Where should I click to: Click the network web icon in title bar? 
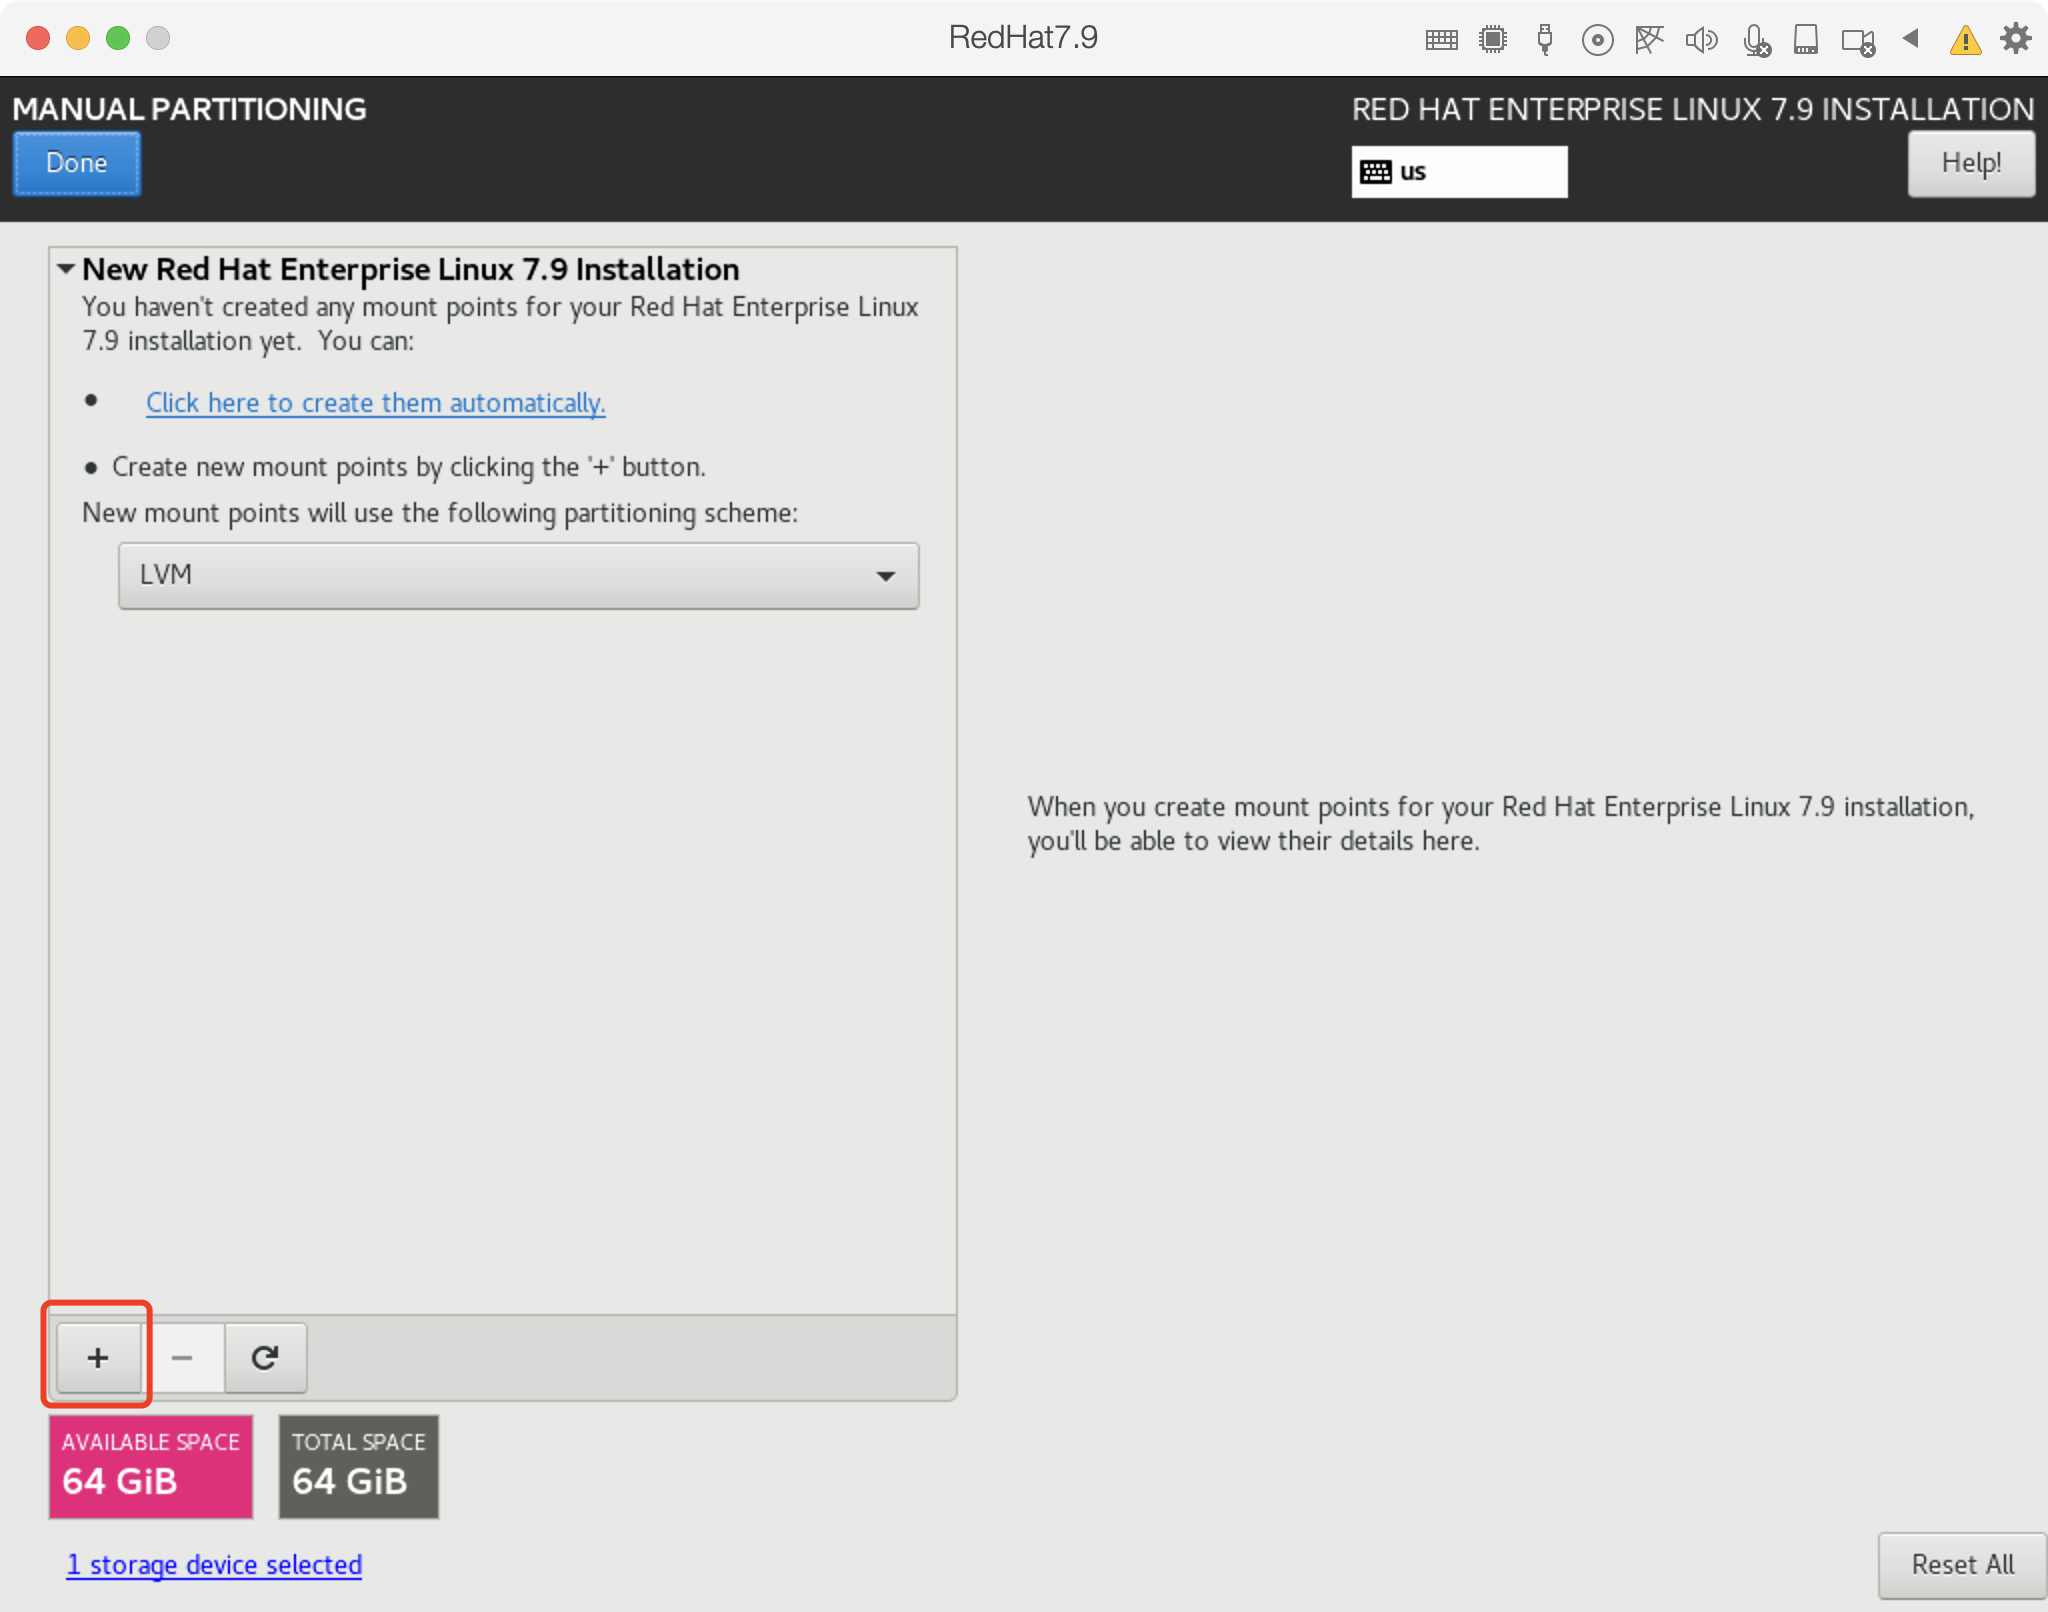pos(1649,40)
